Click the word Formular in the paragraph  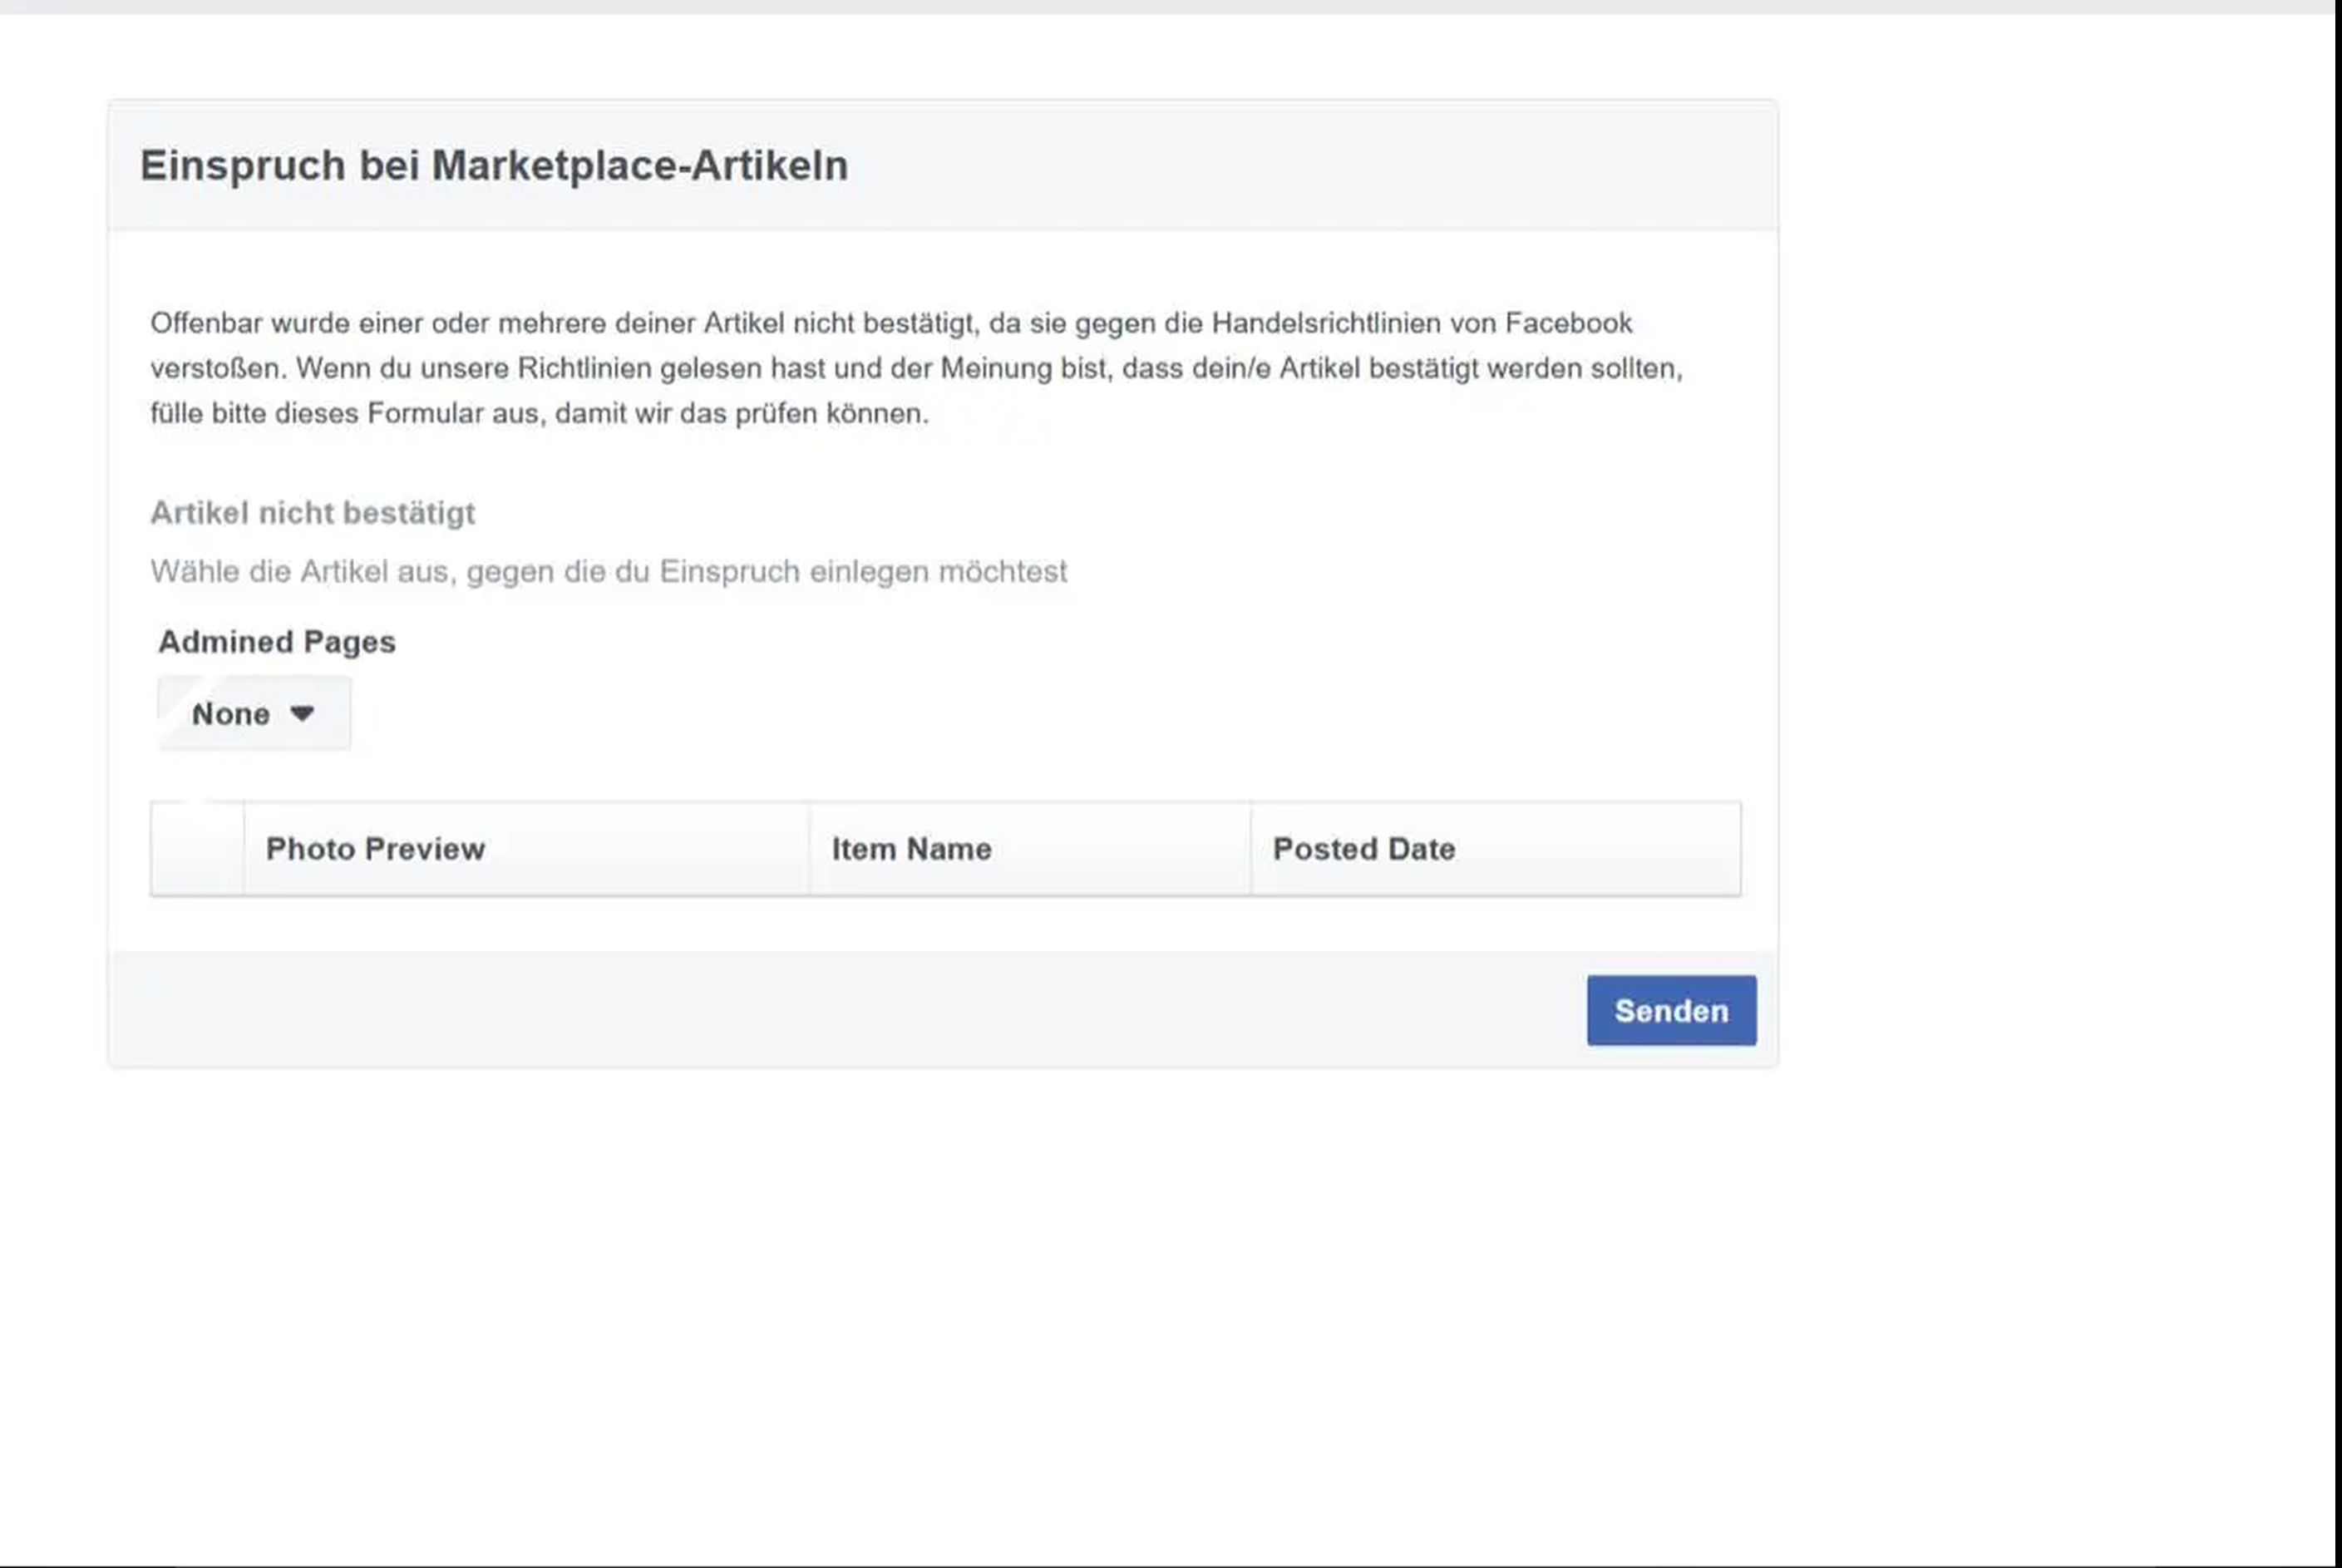click(425, 413)
